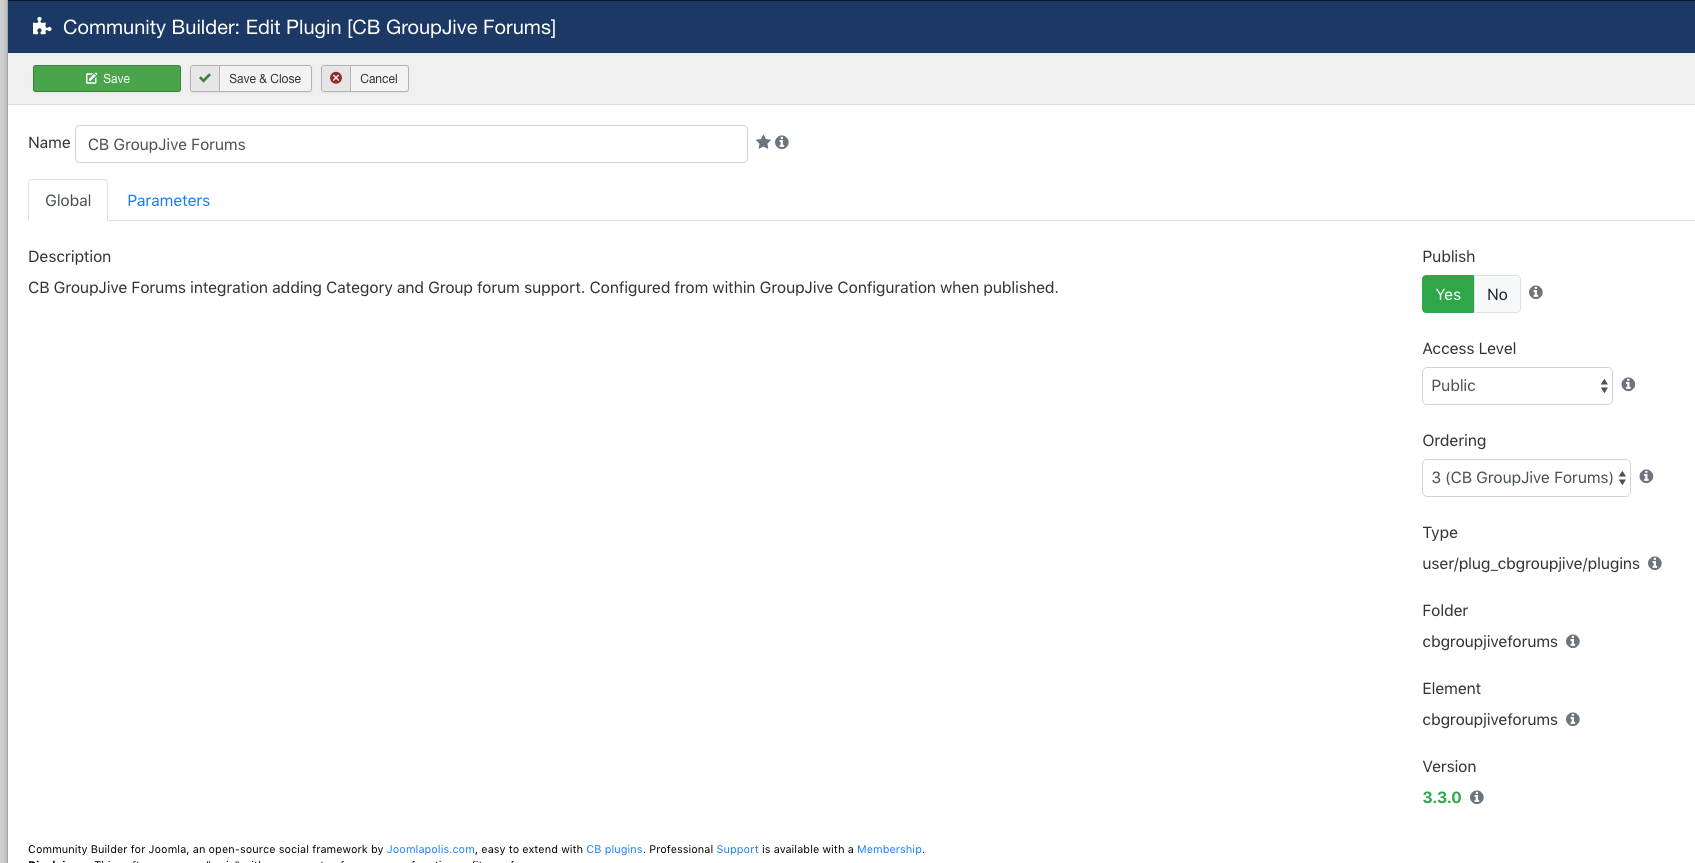Click the info icon next to Name star

782,142
